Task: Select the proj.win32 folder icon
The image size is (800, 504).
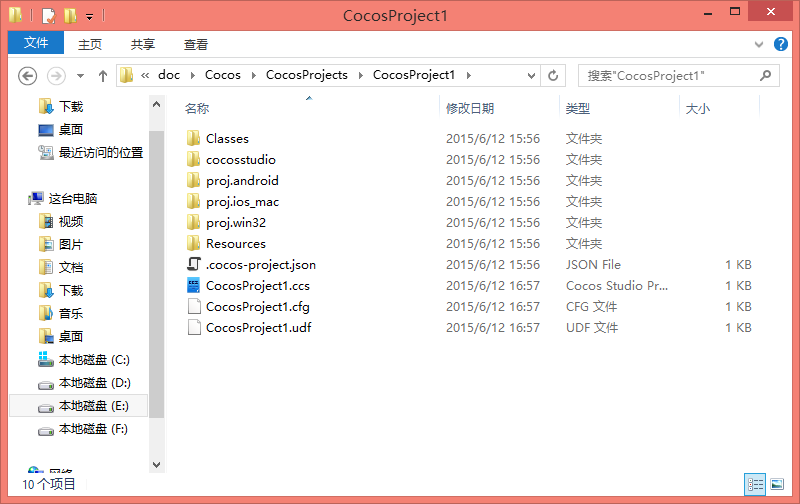Action: pyautogui.click(x=193, y=222)
